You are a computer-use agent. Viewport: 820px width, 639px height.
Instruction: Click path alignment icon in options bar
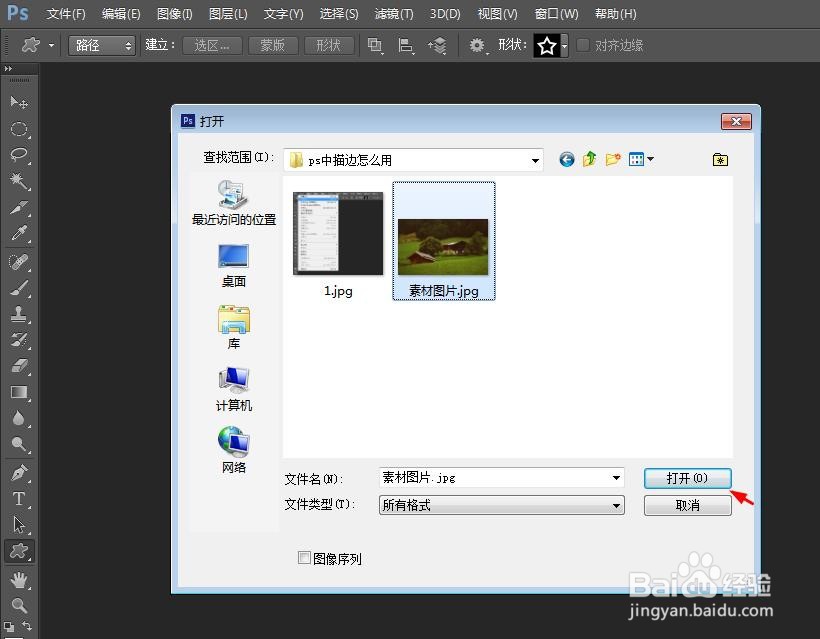pyautogui.click(x=405, y=45)
